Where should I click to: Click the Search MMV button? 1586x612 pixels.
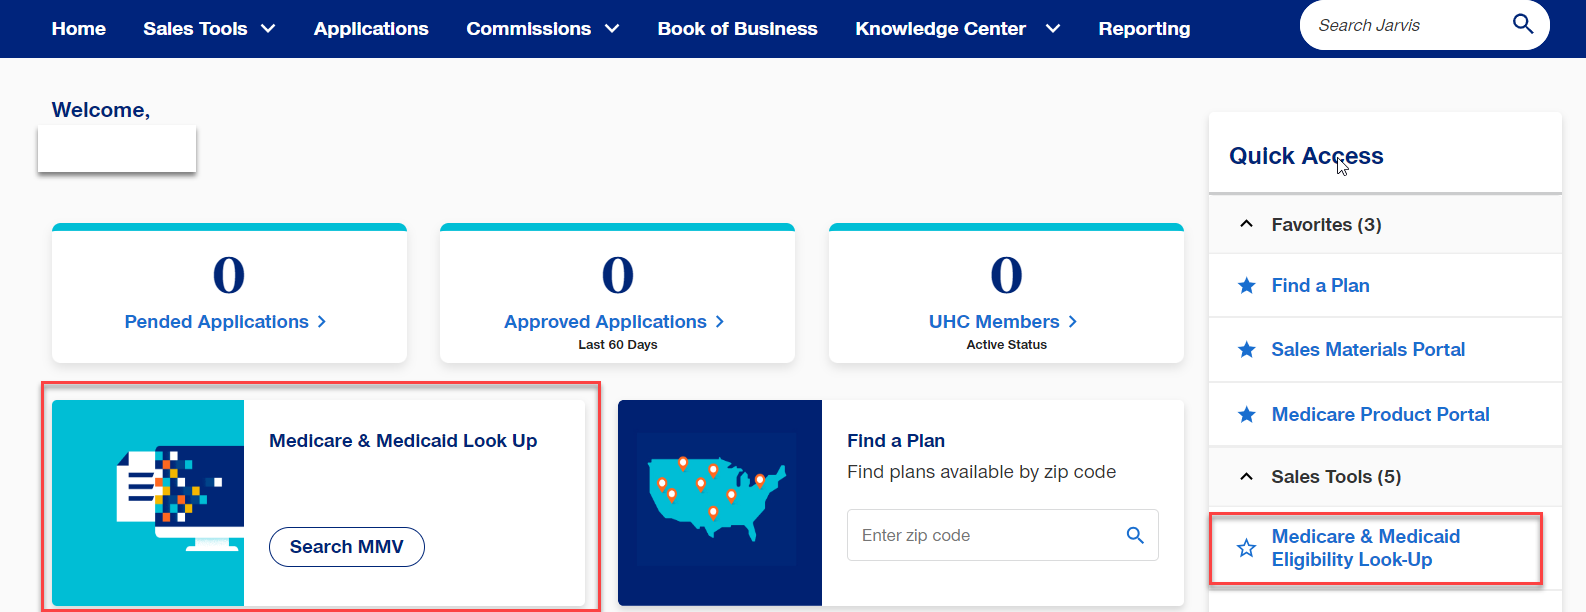(347, 547)
